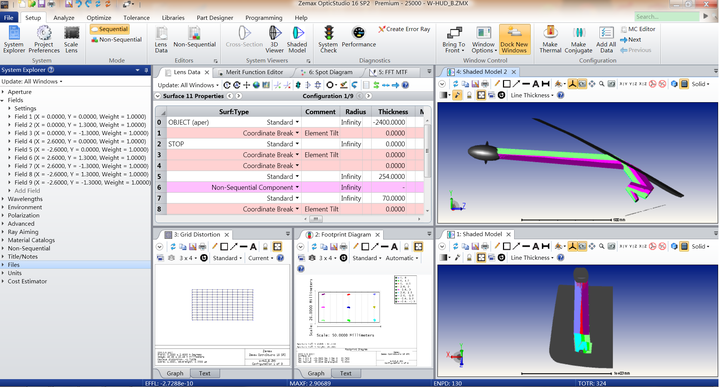The width and height of the screenshot is (720, 387).
Task: Switch to the Optimize ribbon tab
Action: [99, 17]
